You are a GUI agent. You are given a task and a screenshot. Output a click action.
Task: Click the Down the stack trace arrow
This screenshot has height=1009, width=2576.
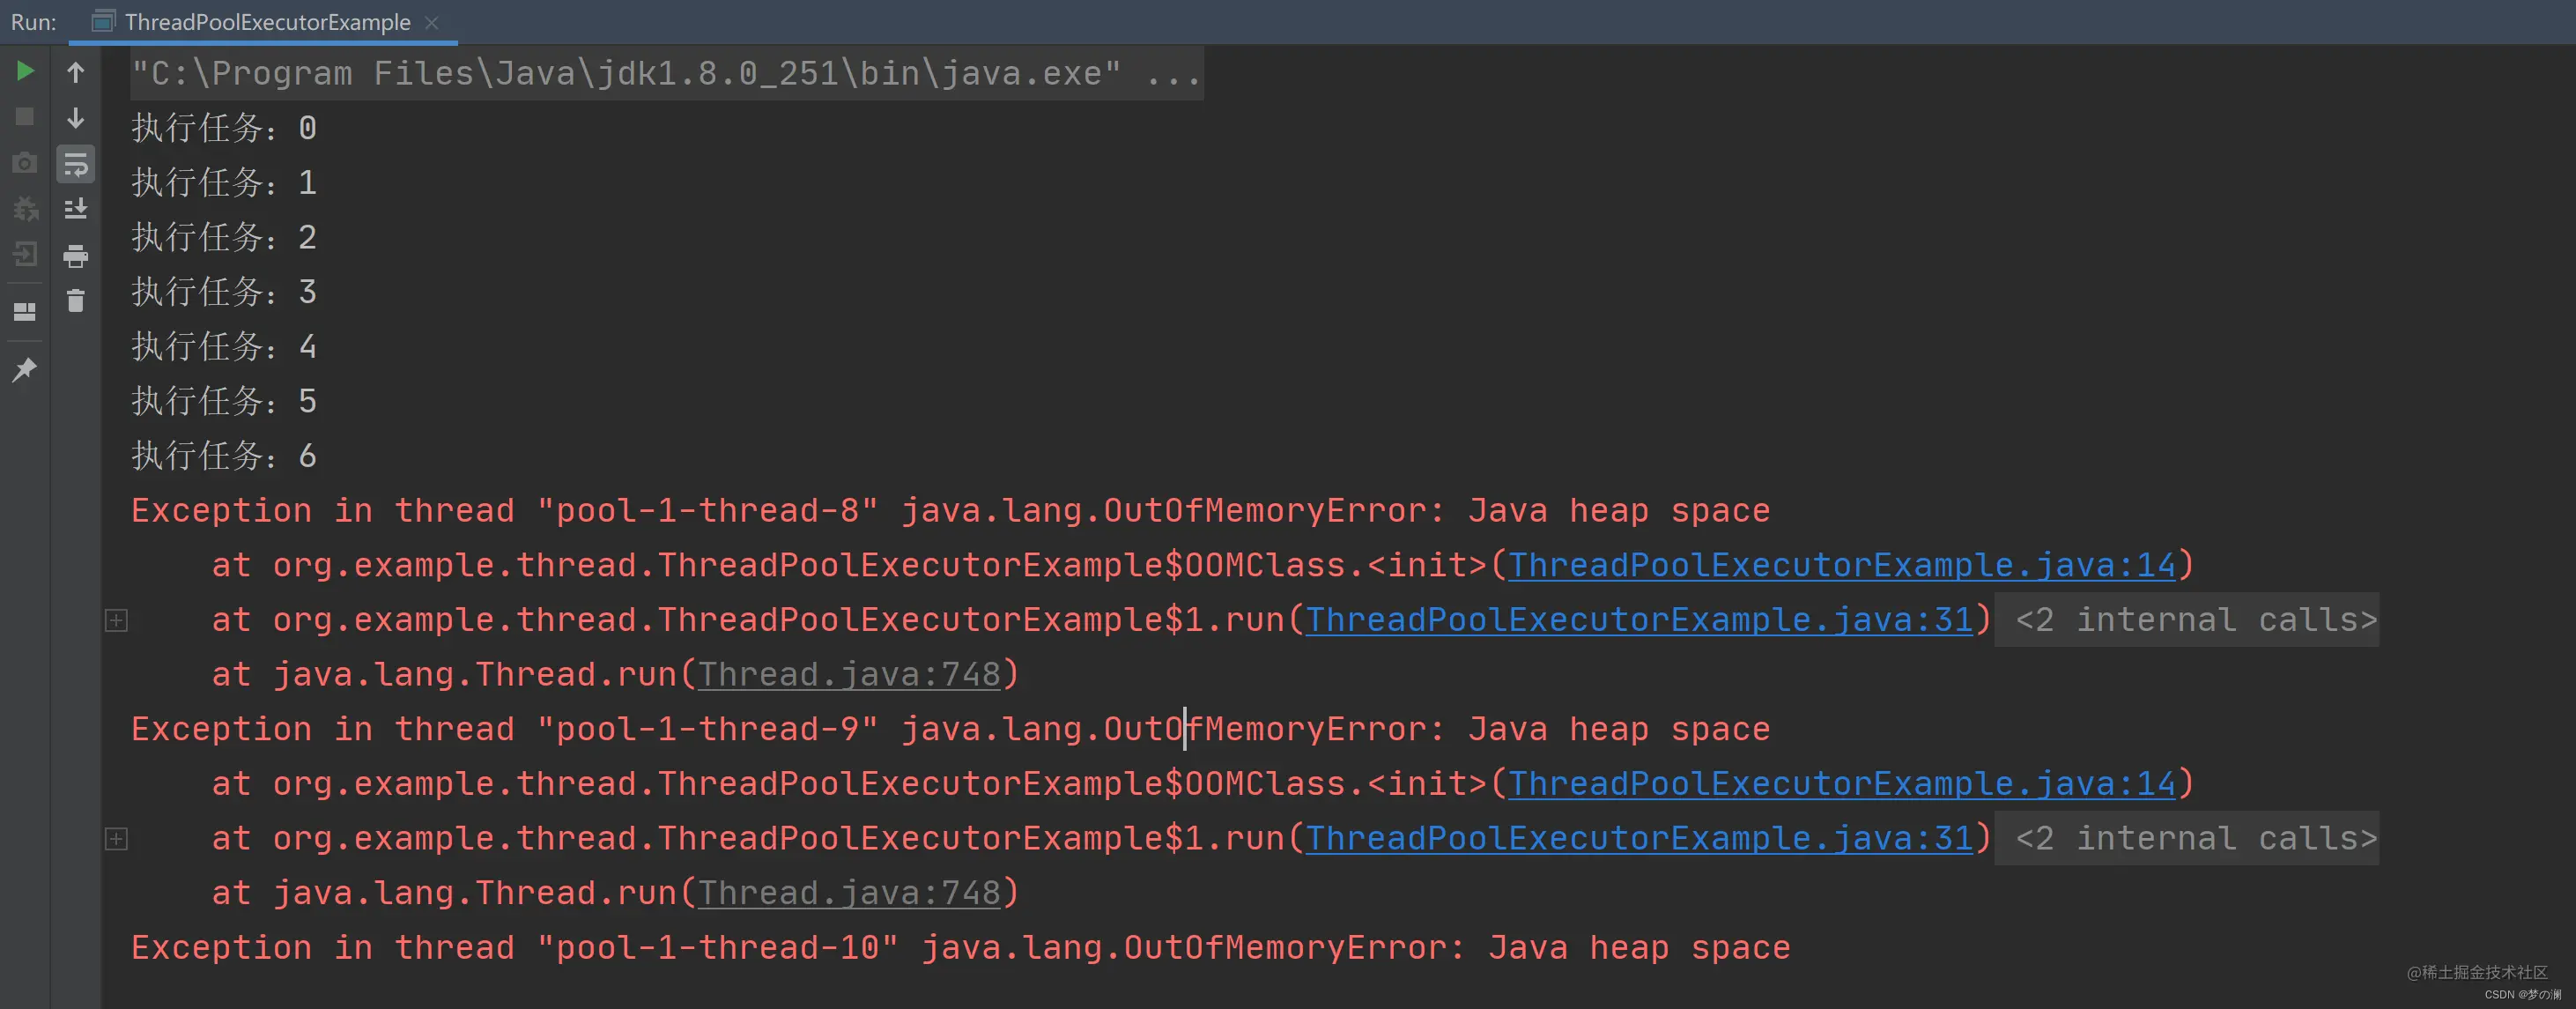75,118
